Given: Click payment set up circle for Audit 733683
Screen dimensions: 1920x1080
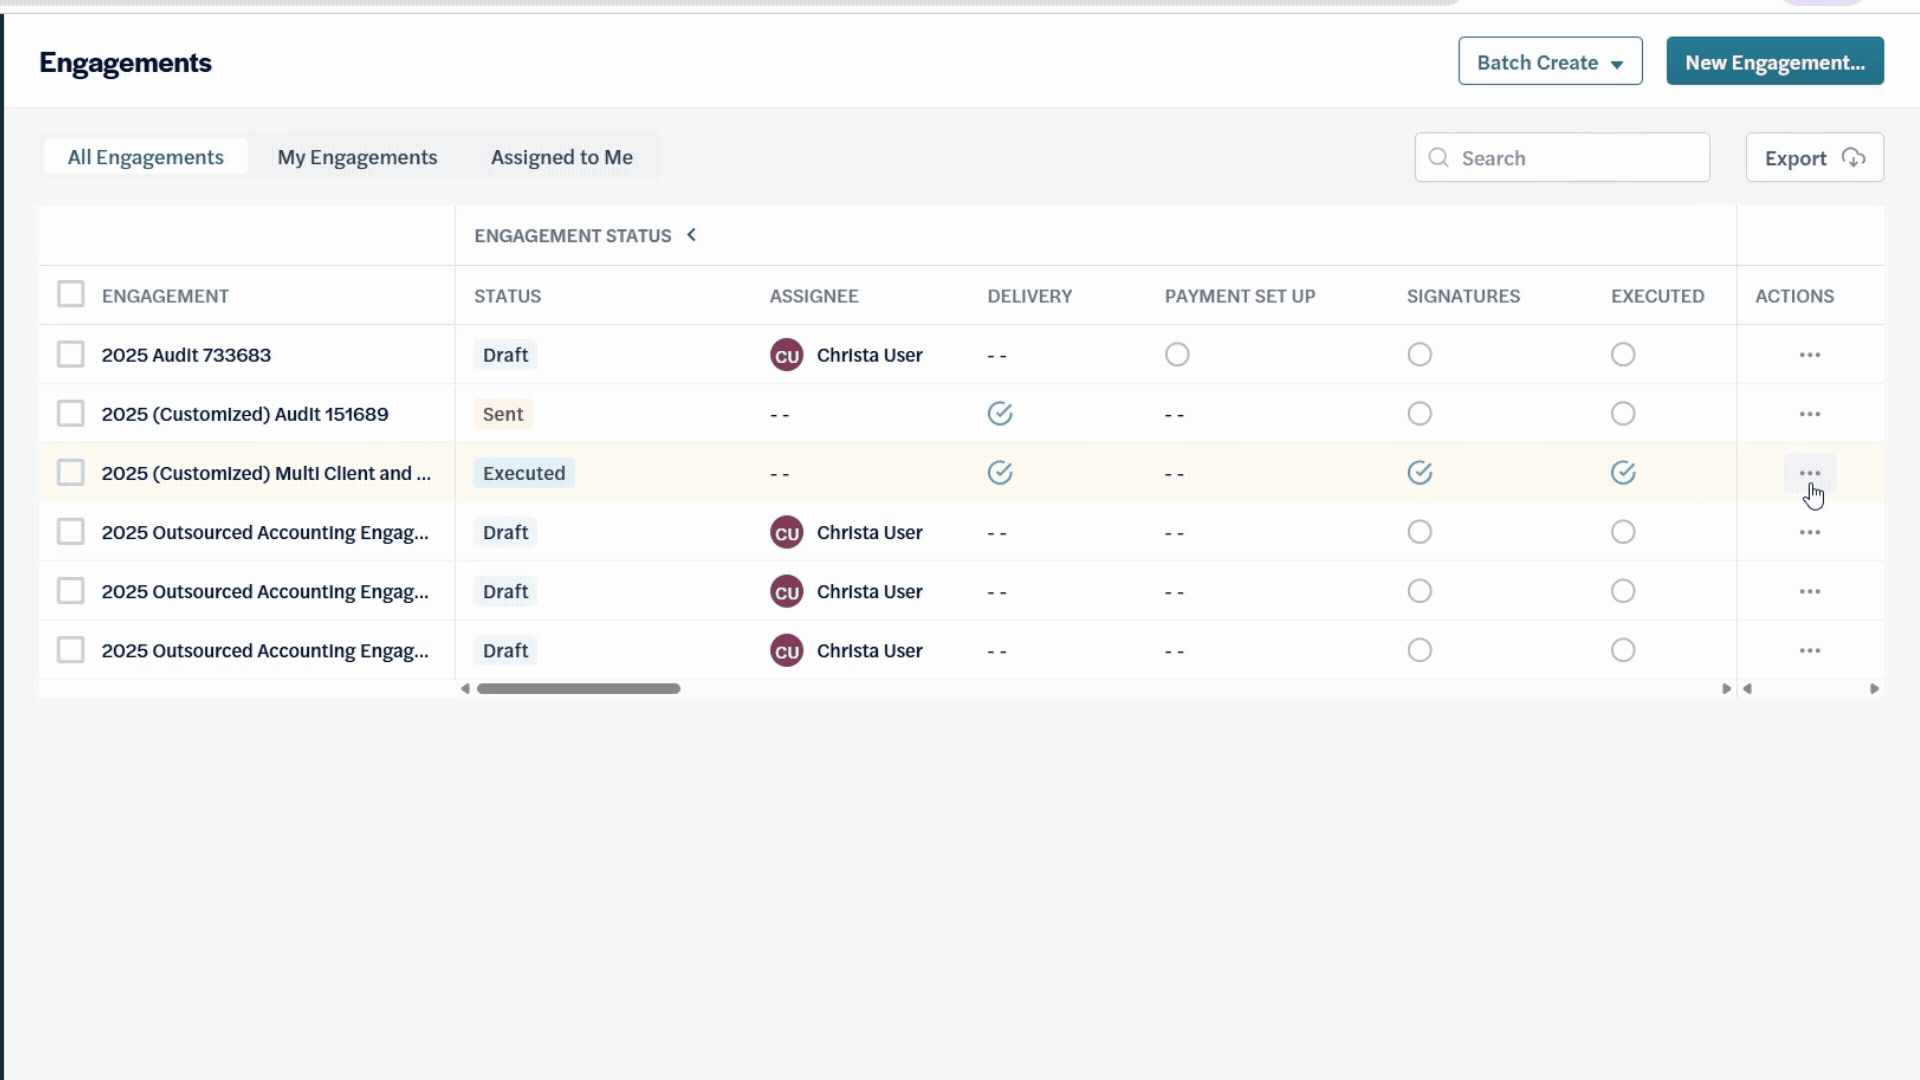Looking at the screenshot, I should (1177, 355).
